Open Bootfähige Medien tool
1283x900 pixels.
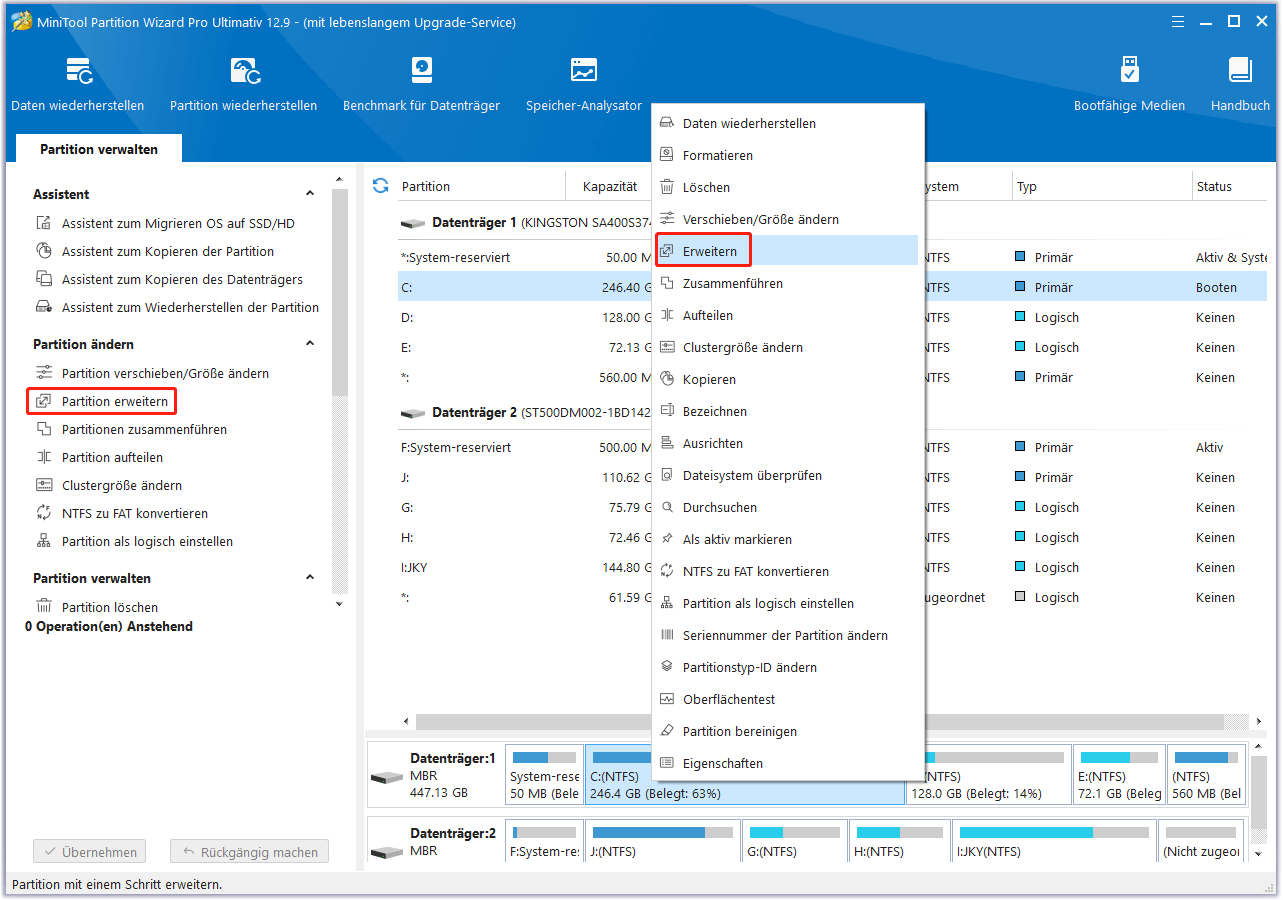tap(1129, 84)
